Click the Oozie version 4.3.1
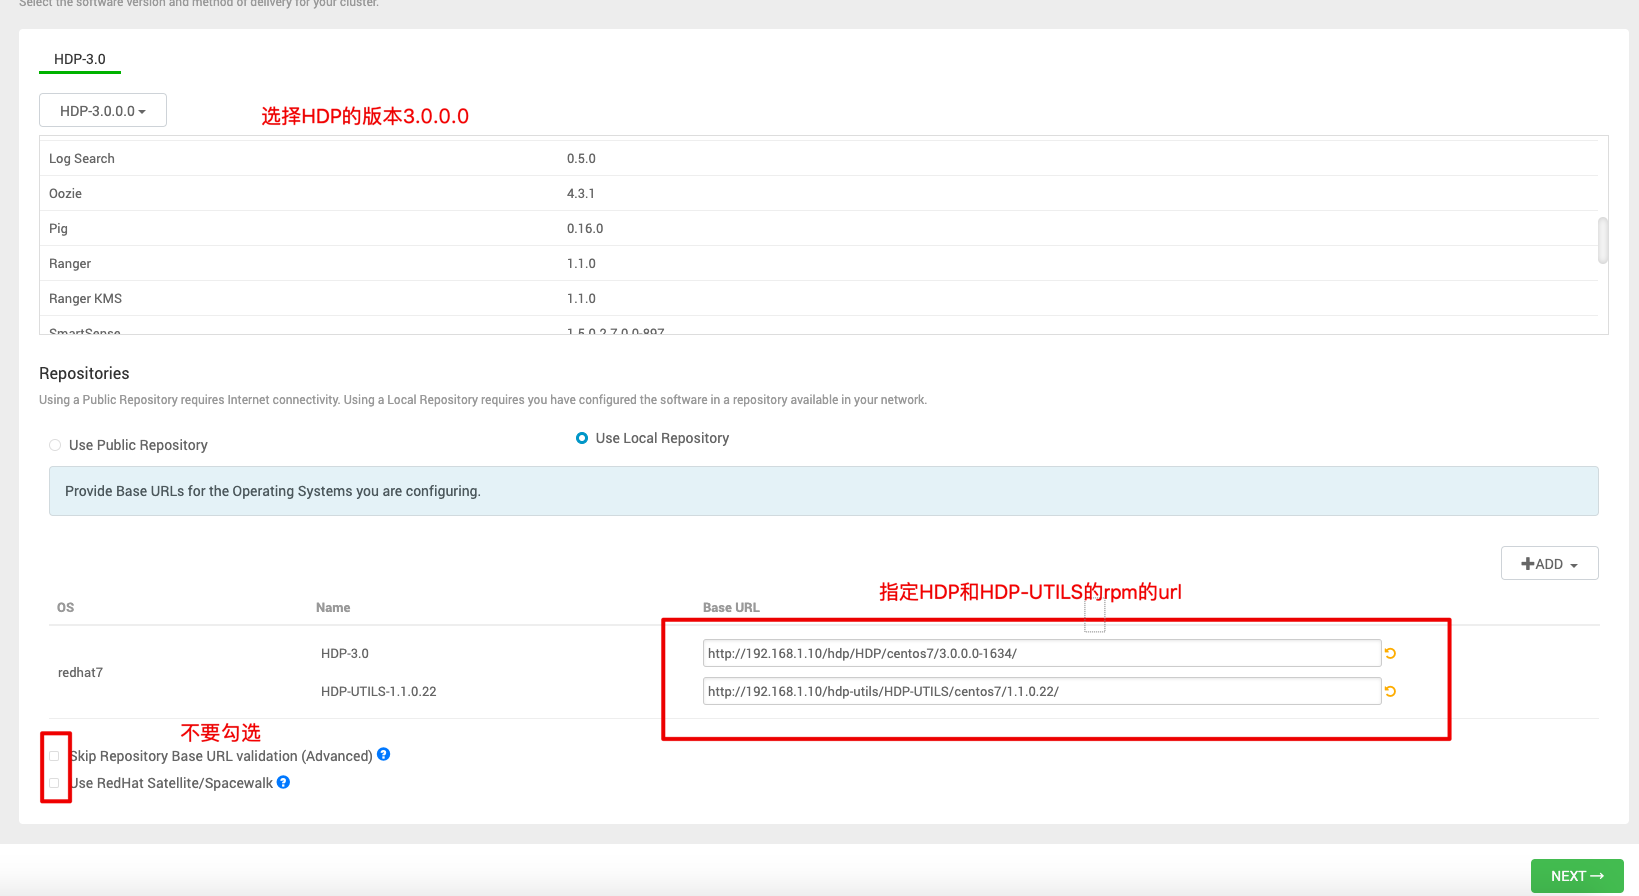Image resolution: width=1639 pixels, height=896 pixels. tap(581, 193)
